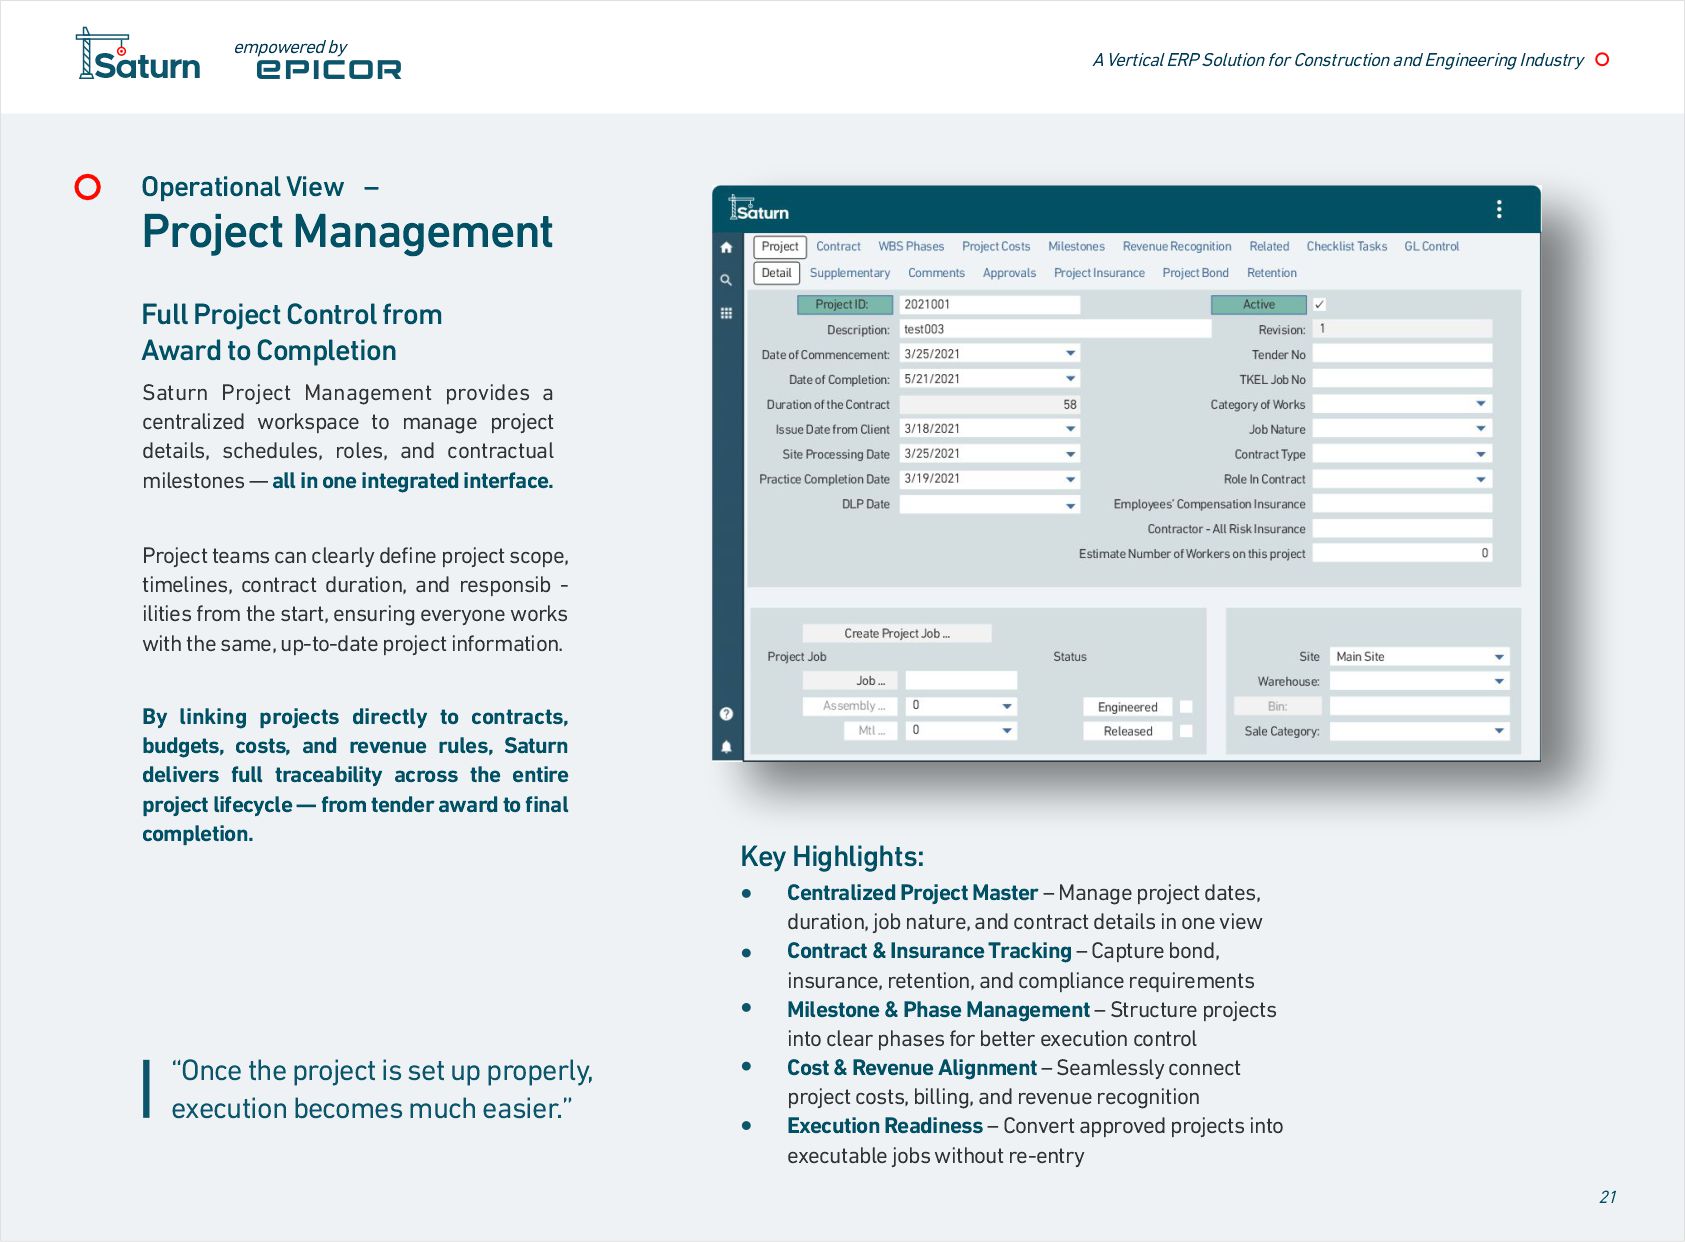The width and height of the screenshot is (1685, 1242).
Task: Open the notifications bell icon
Action: [x=726, y=746]
